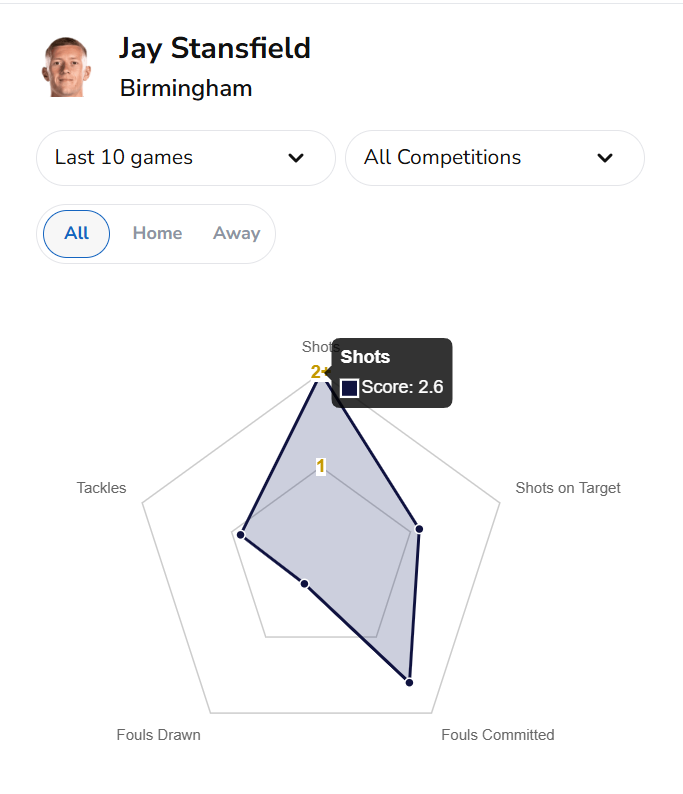
Task: Click the Fouls Committed data point
Action: pyautogui.click(x=409, y=682)
